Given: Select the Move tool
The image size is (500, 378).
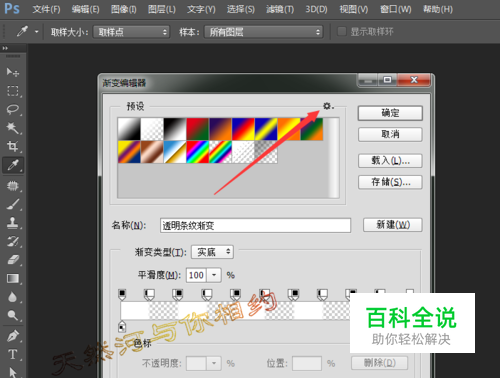Looking at the screenshot, I should click(x=13, y=72).
